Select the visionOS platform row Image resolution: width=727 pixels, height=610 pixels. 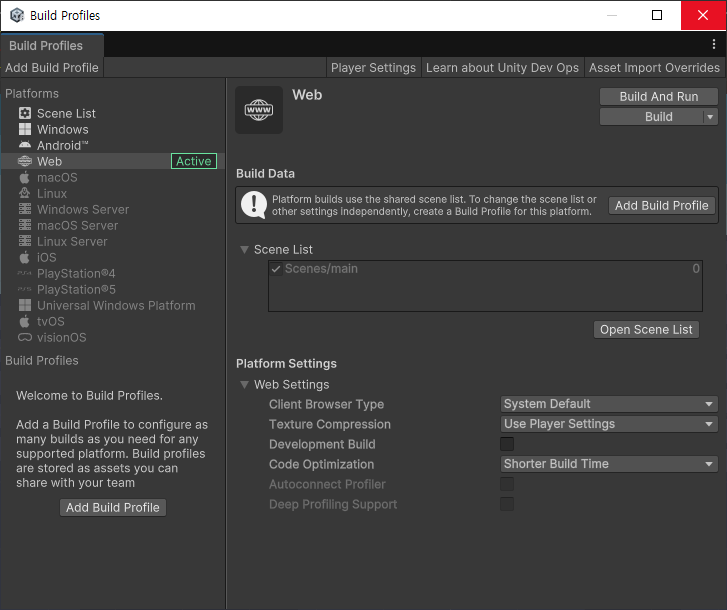[113, 337]
